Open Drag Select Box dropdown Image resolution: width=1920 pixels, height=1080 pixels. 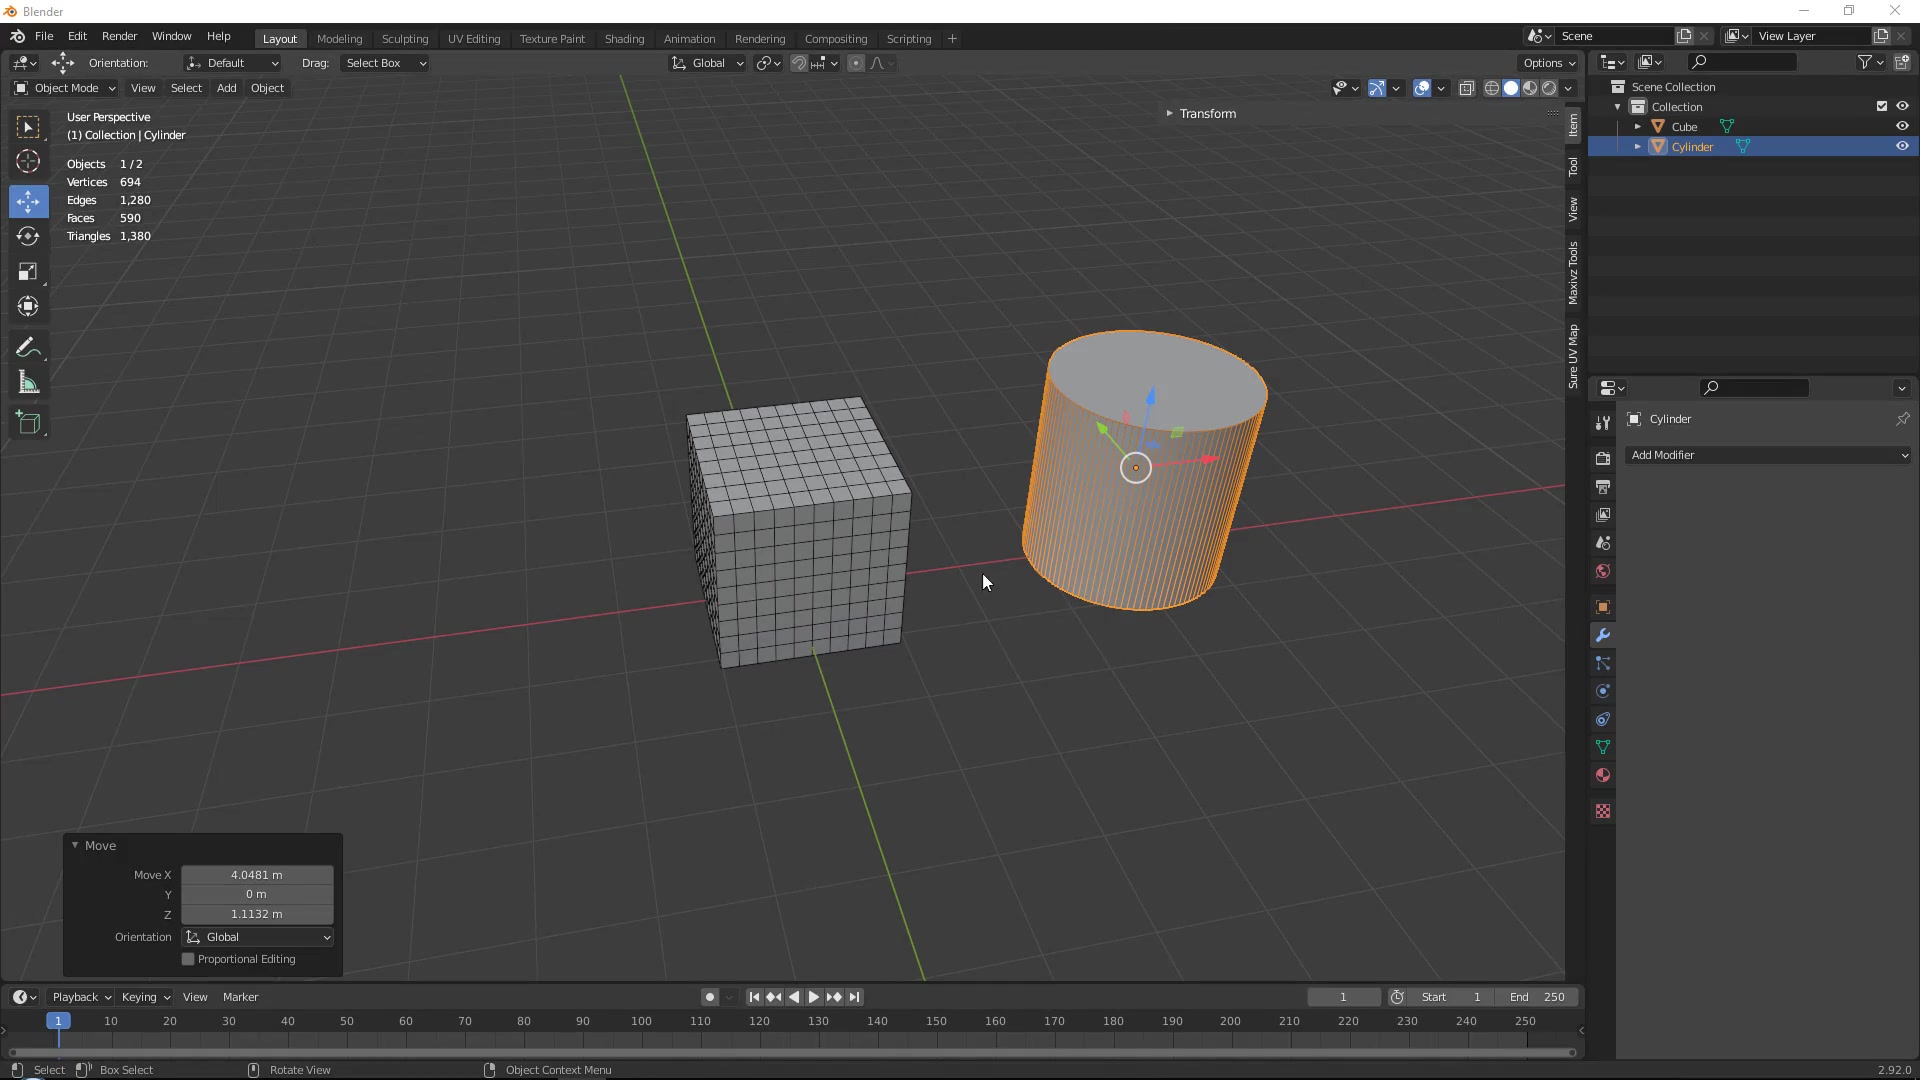point(385,63)
